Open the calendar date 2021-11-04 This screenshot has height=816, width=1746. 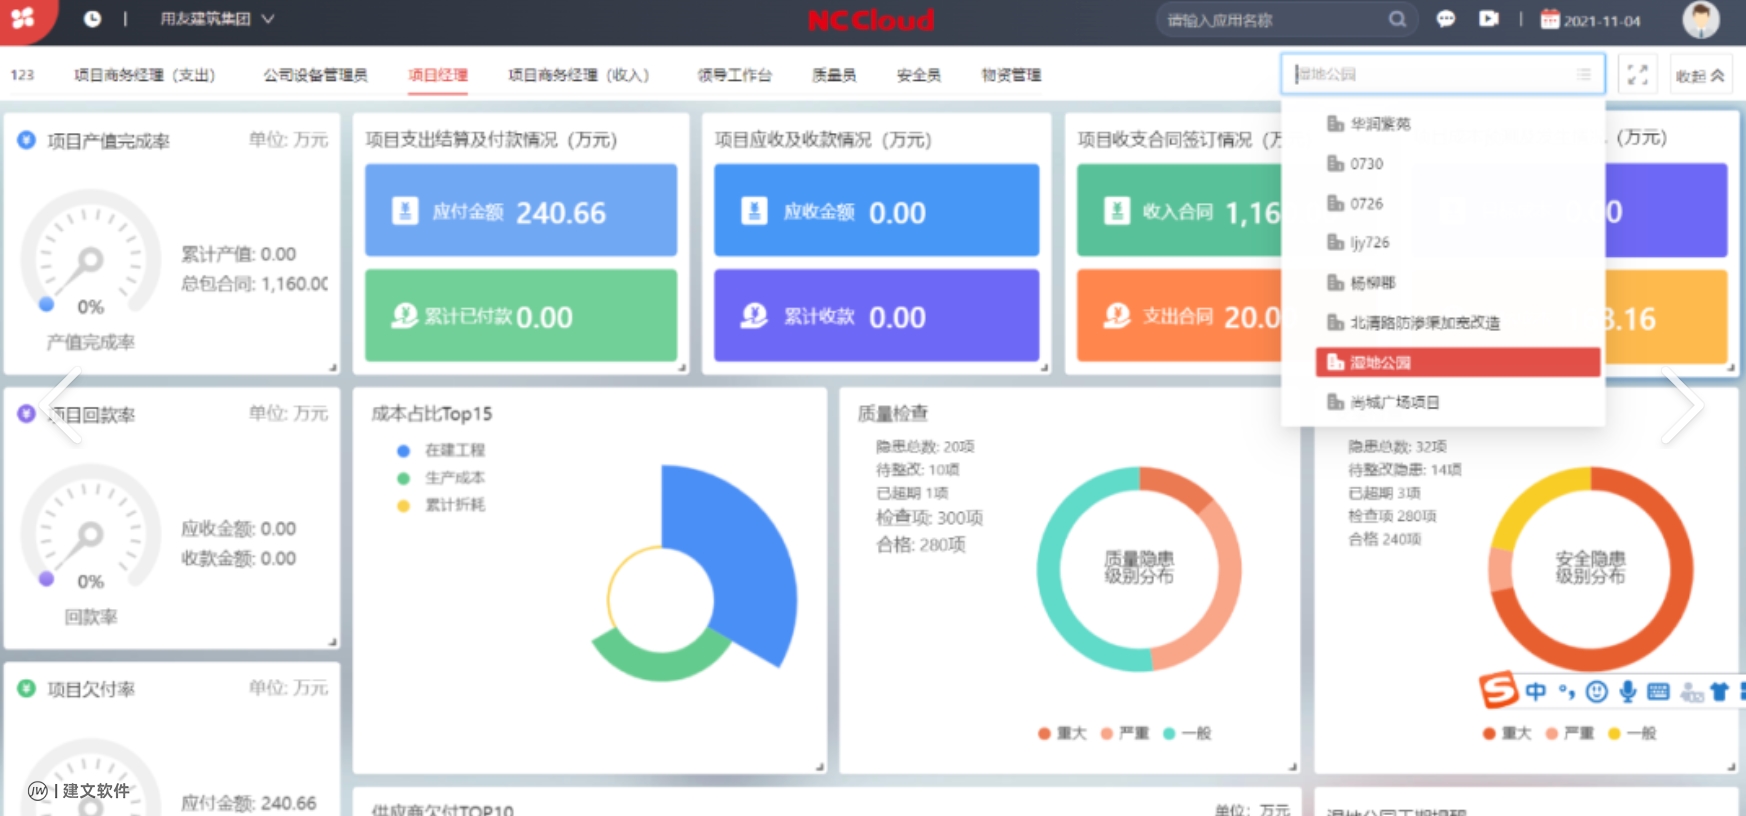(1590, 20)
